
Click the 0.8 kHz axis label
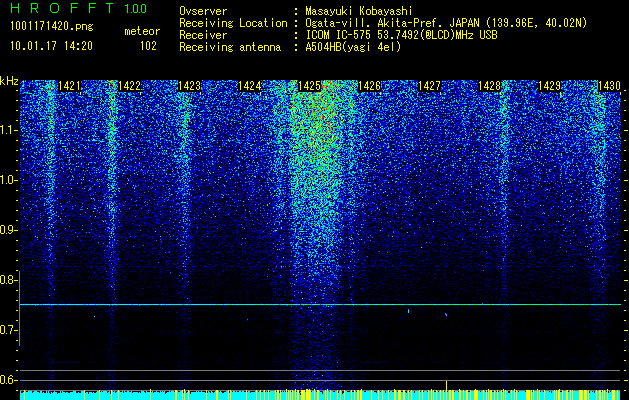tap(7, 280)
